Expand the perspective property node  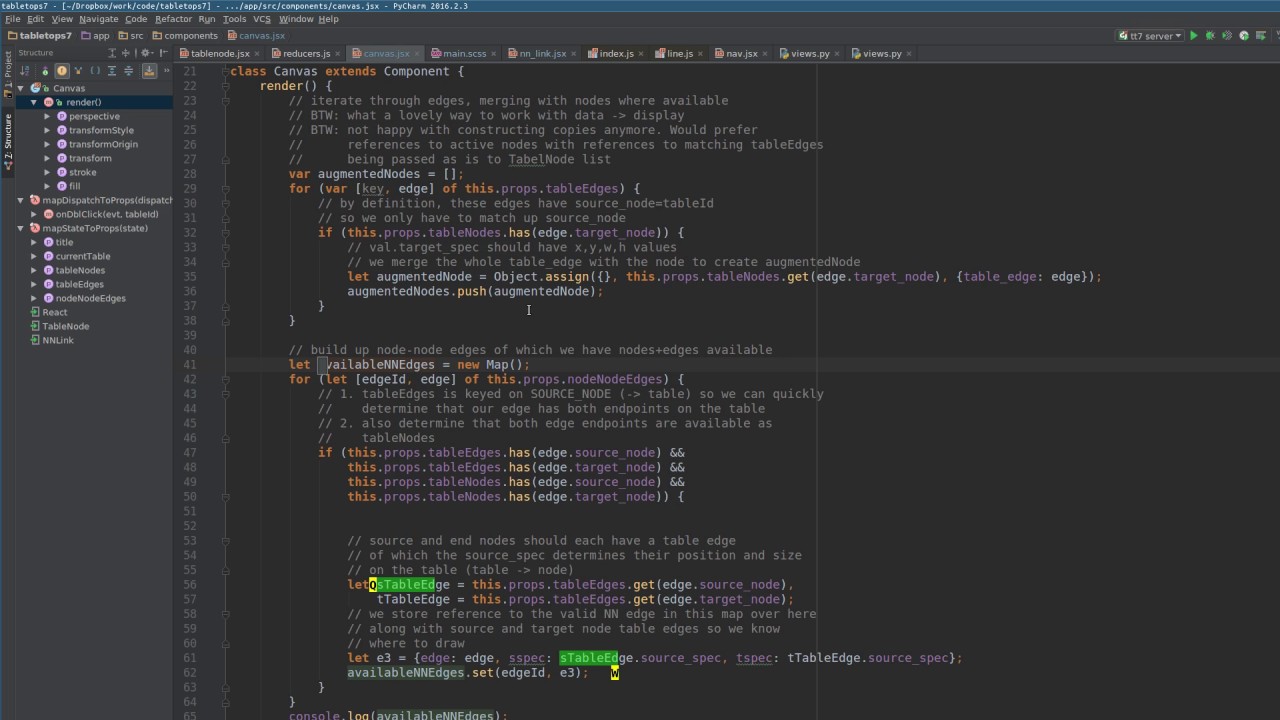pos(48,116)
